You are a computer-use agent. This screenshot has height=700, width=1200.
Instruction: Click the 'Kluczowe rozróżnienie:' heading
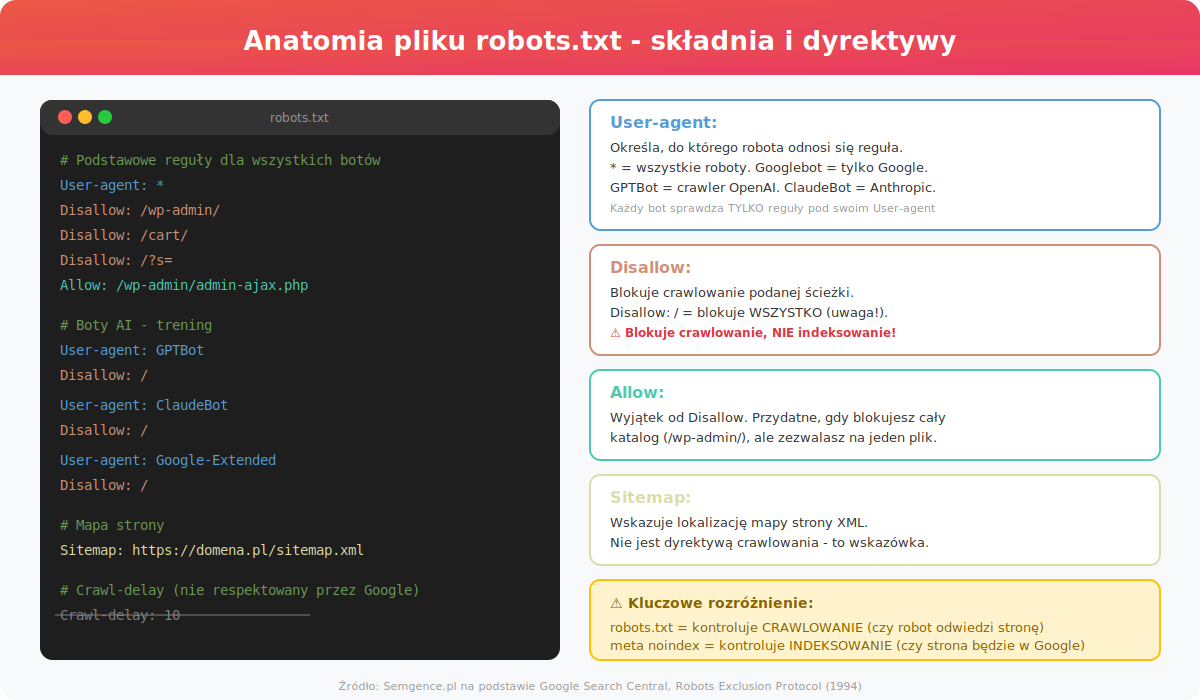click(720, 603)
